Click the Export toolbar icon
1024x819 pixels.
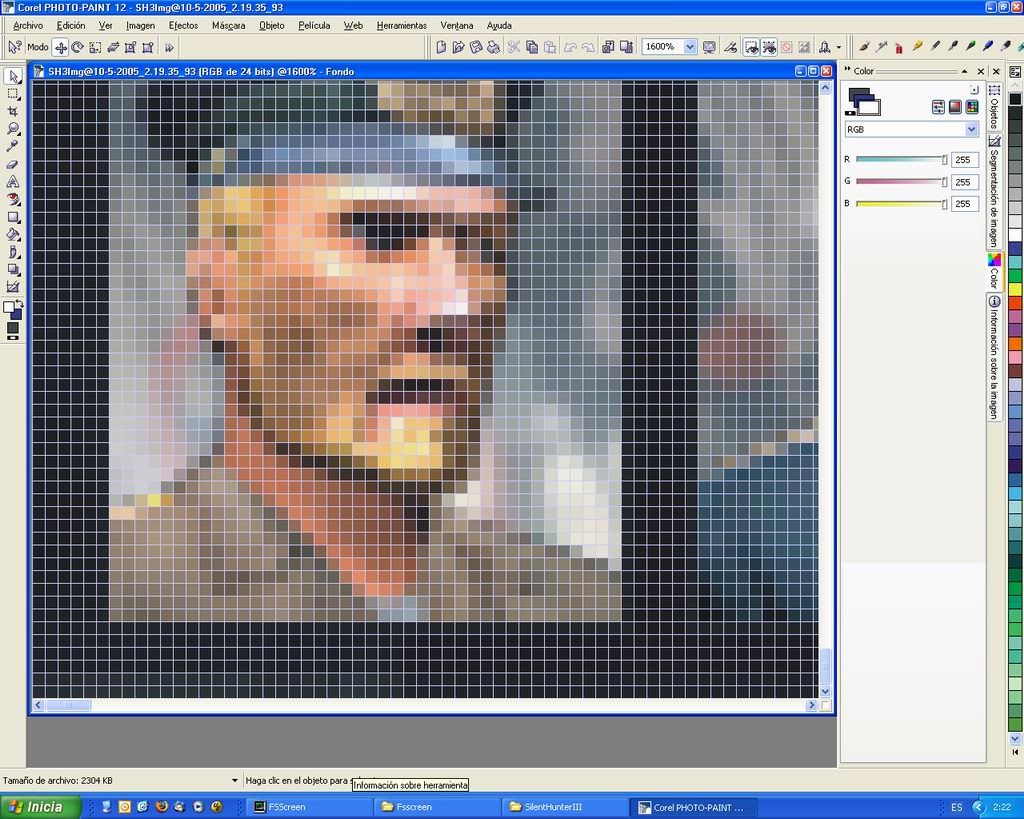[x=626, y=47]
